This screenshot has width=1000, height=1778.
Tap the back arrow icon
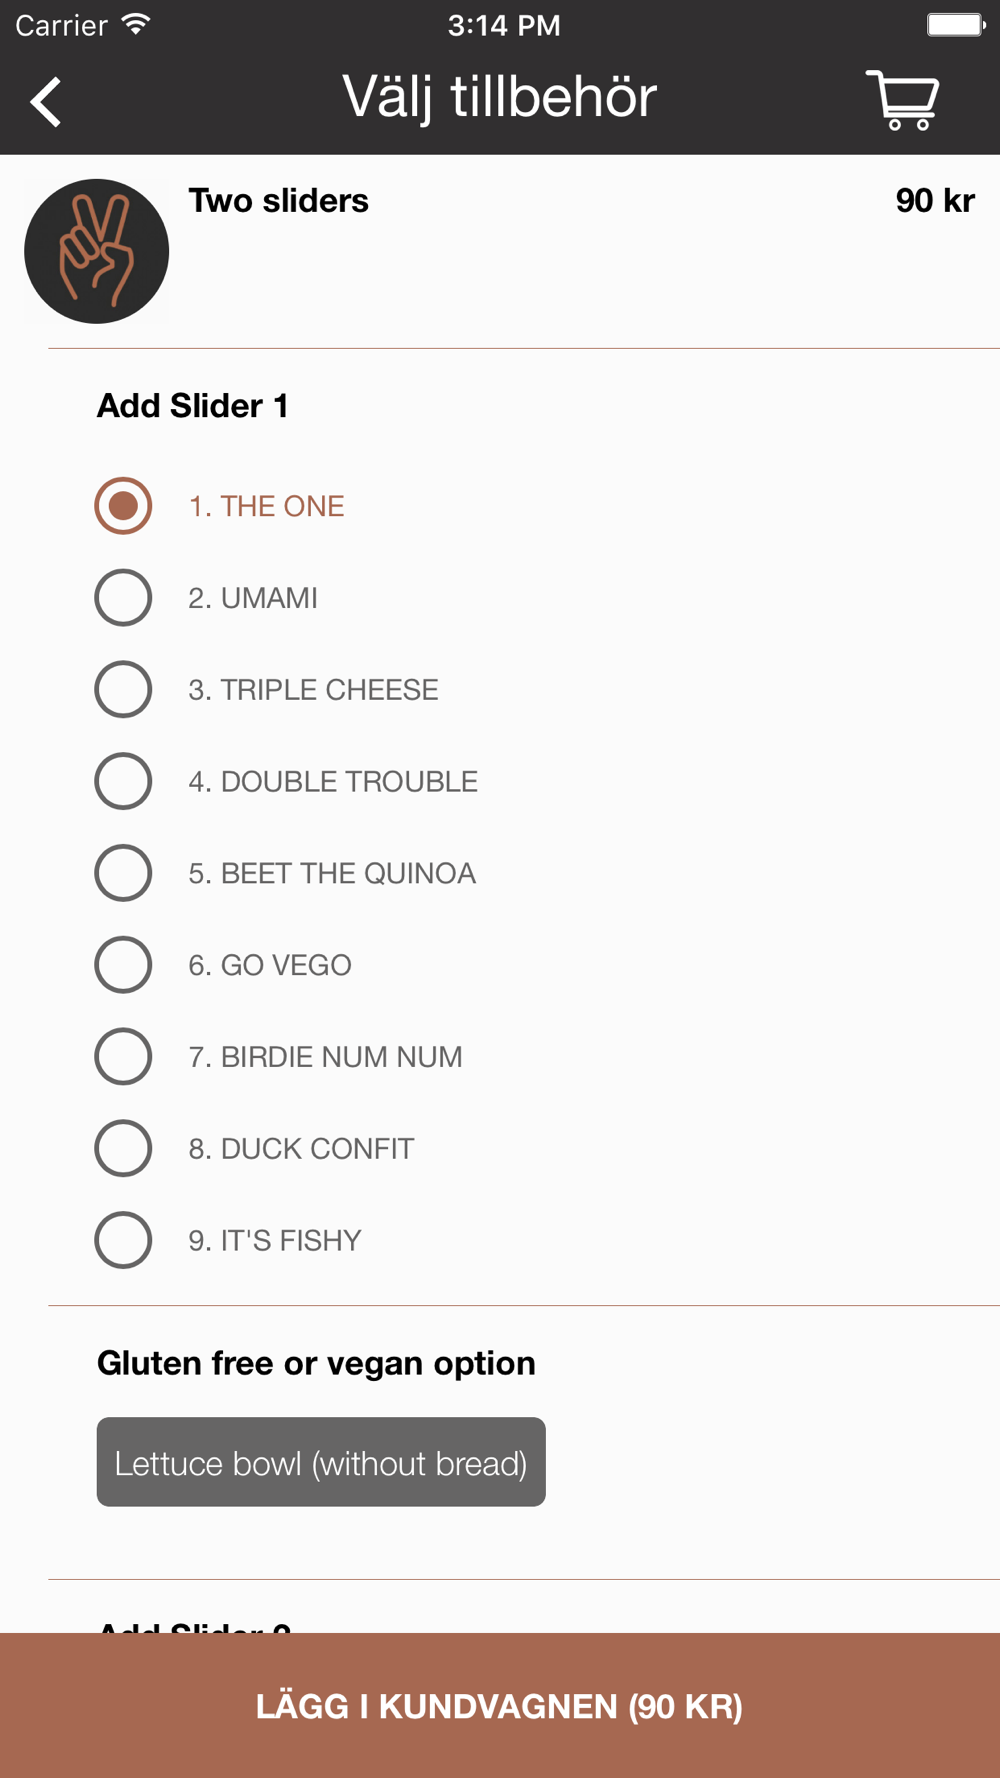46,102
